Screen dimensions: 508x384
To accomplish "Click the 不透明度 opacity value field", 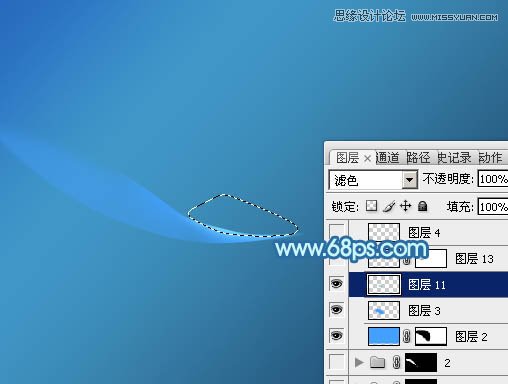I will (493, 179).
